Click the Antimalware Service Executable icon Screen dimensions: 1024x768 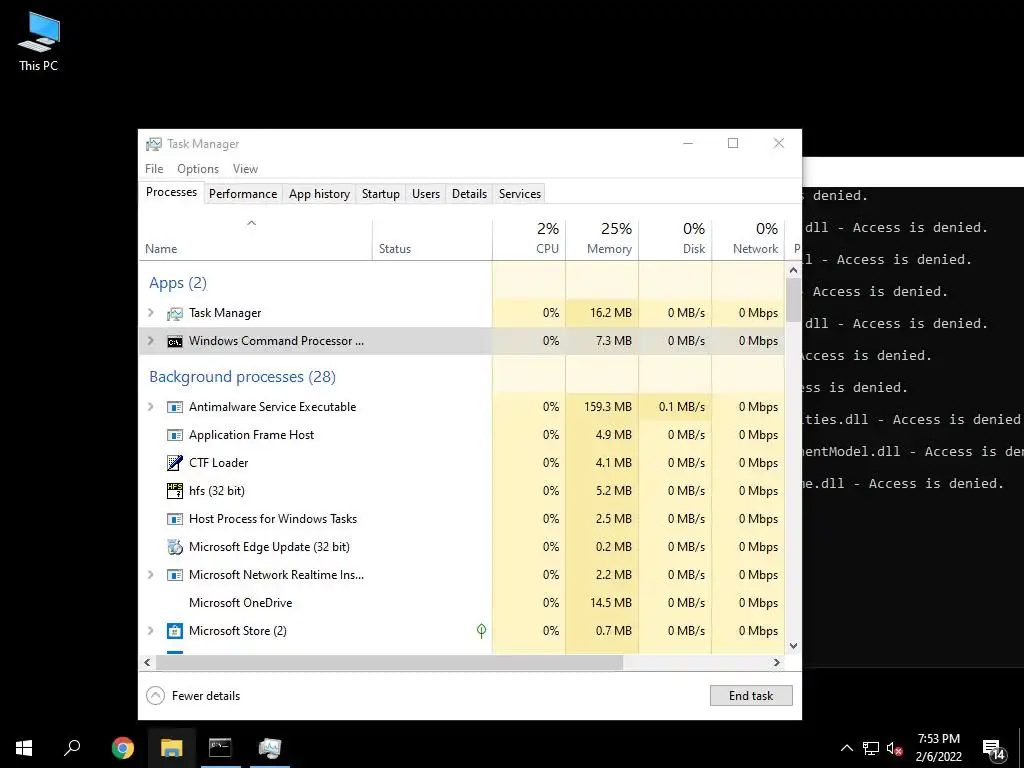[x=174, y=407]
